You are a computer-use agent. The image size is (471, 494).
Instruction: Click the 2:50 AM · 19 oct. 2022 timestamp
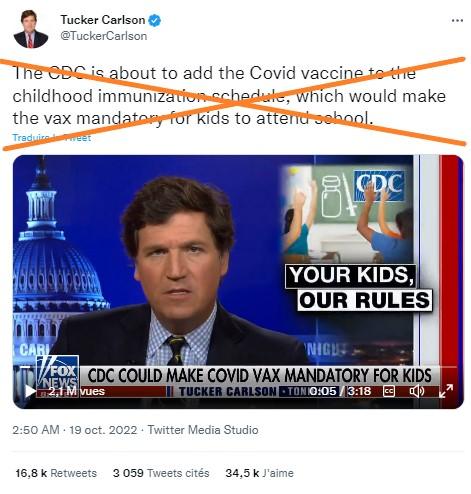tap(75, 430)
